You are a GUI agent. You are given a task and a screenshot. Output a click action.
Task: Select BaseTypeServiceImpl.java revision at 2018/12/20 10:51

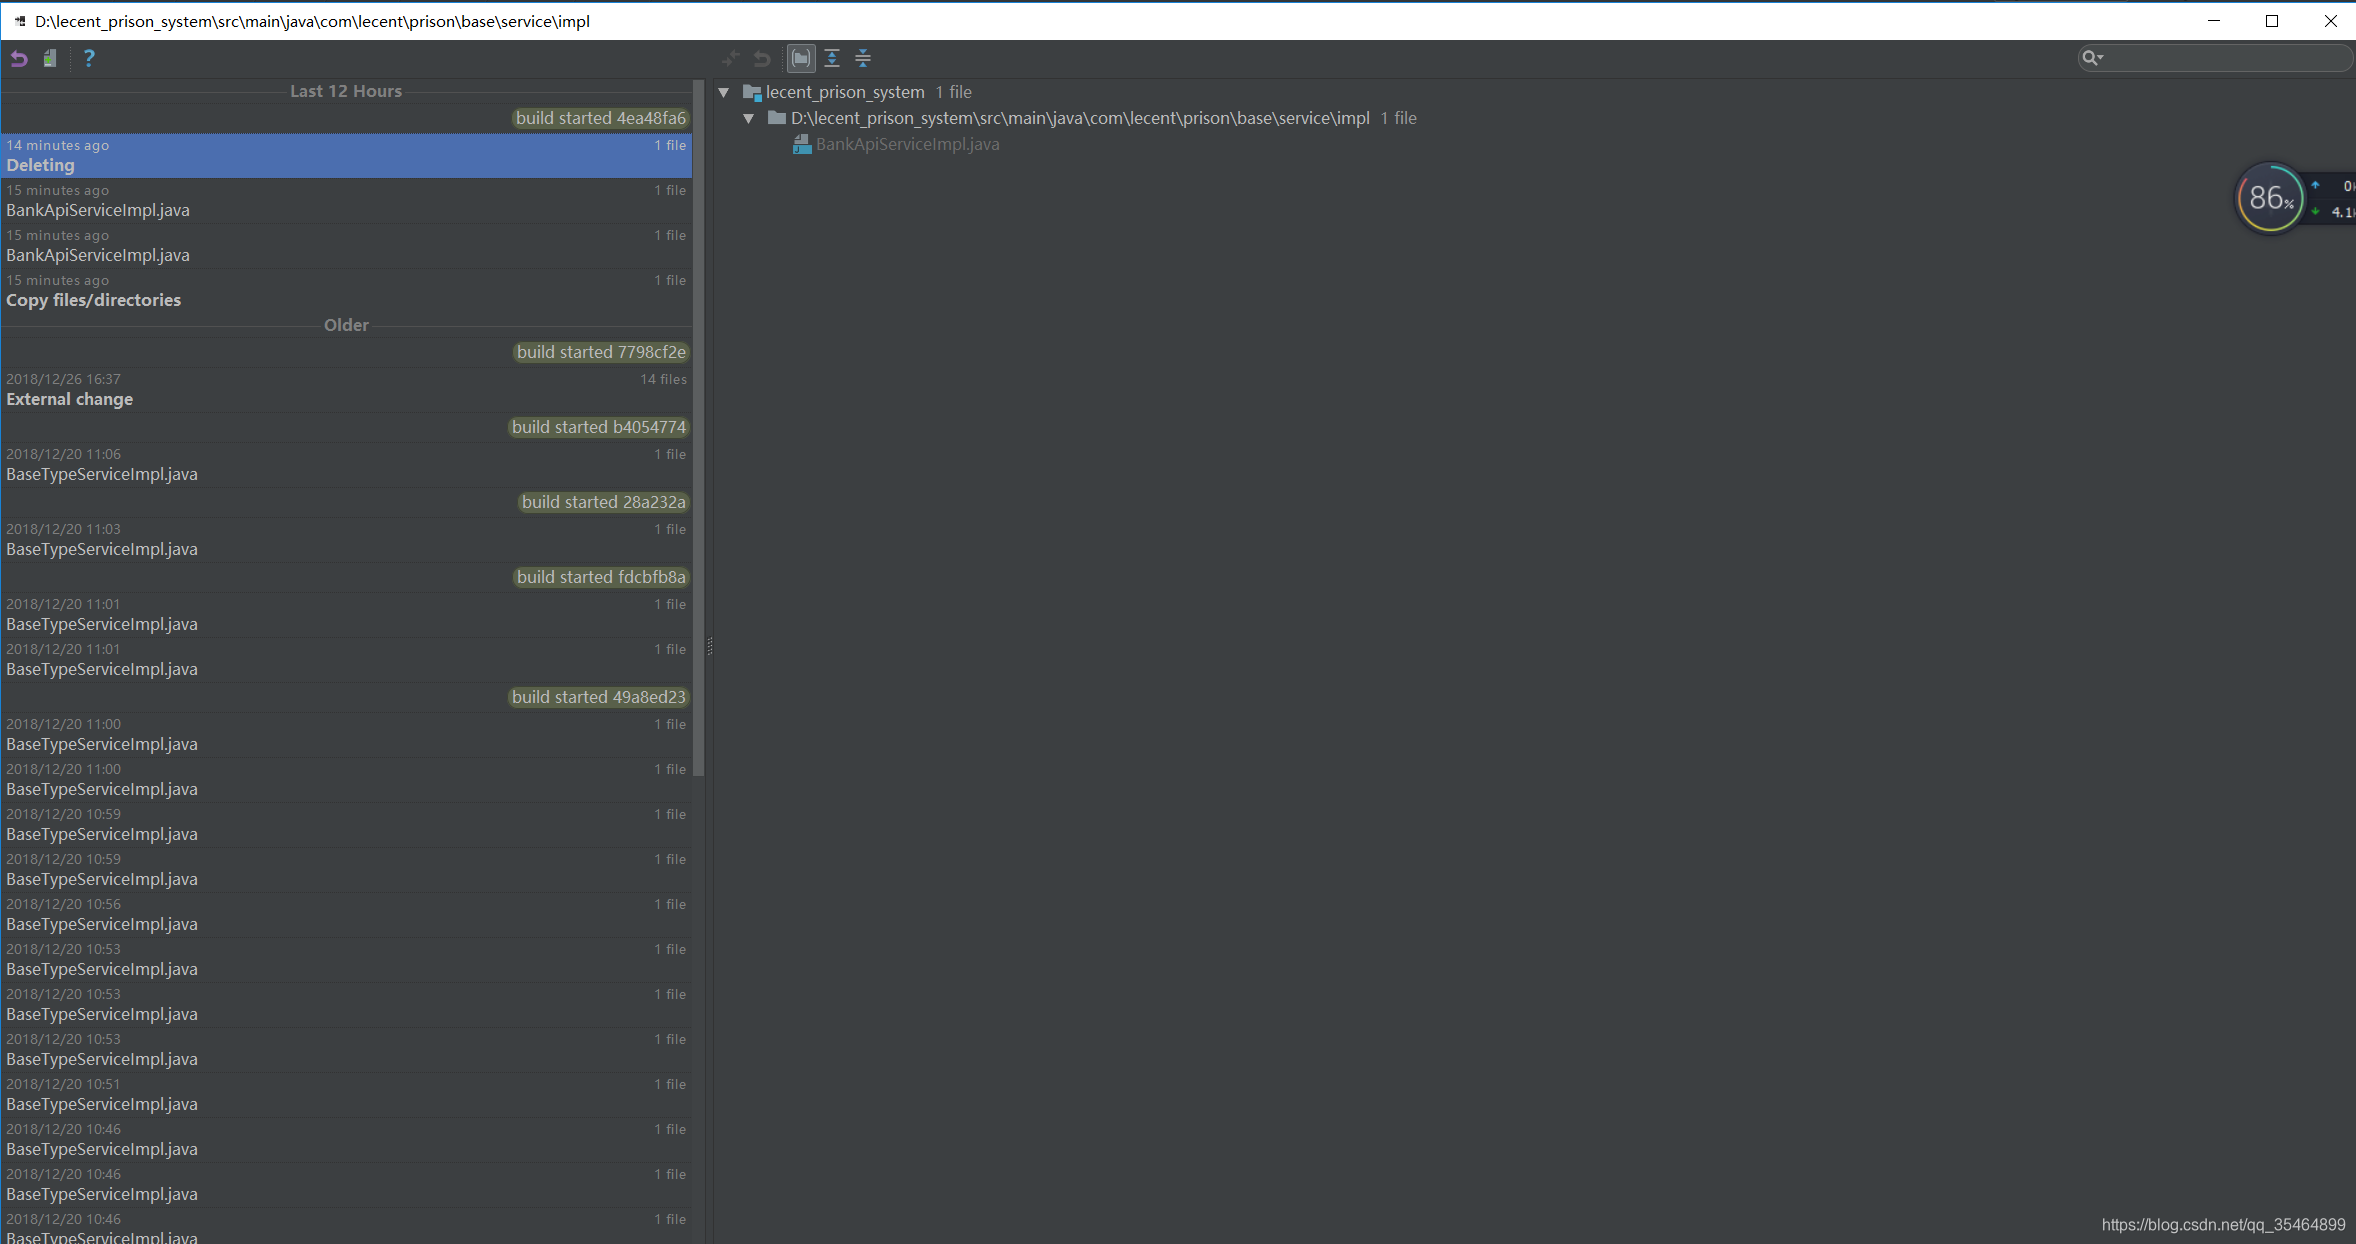346,1095
